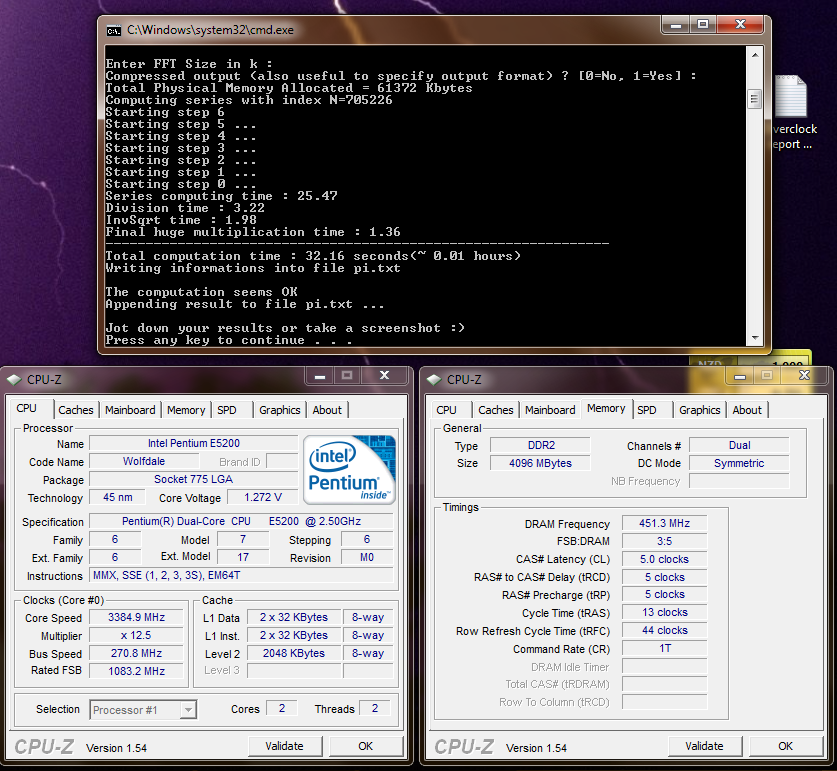Click OK button in left CPU-Z window
The image size is (837, 771).
click(x=366, y=746)
